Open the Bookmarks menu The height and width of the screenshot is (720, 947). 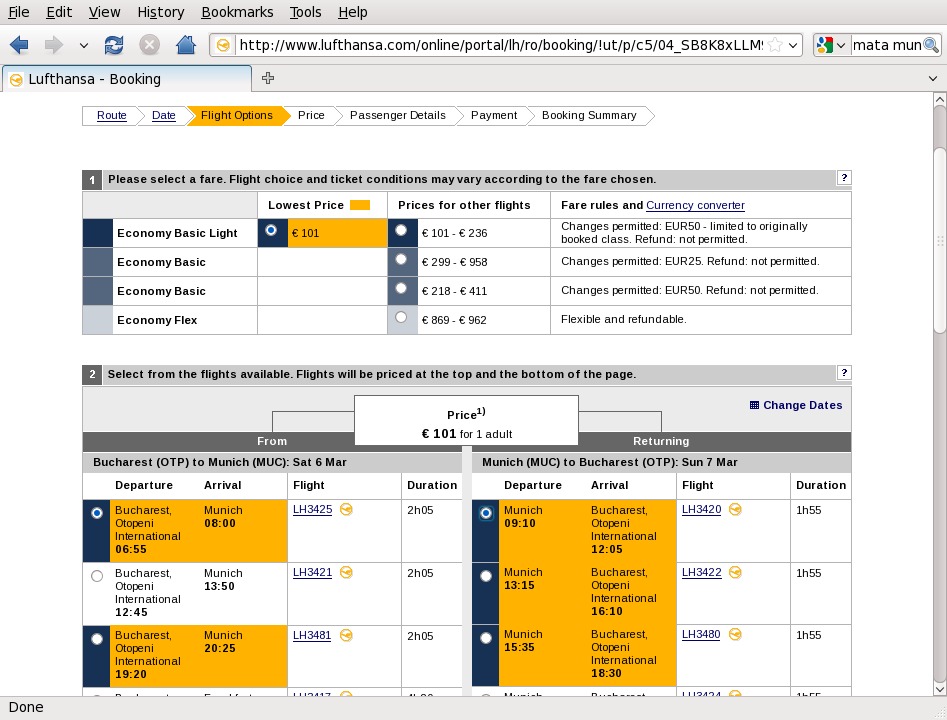[x=237, y=12]
